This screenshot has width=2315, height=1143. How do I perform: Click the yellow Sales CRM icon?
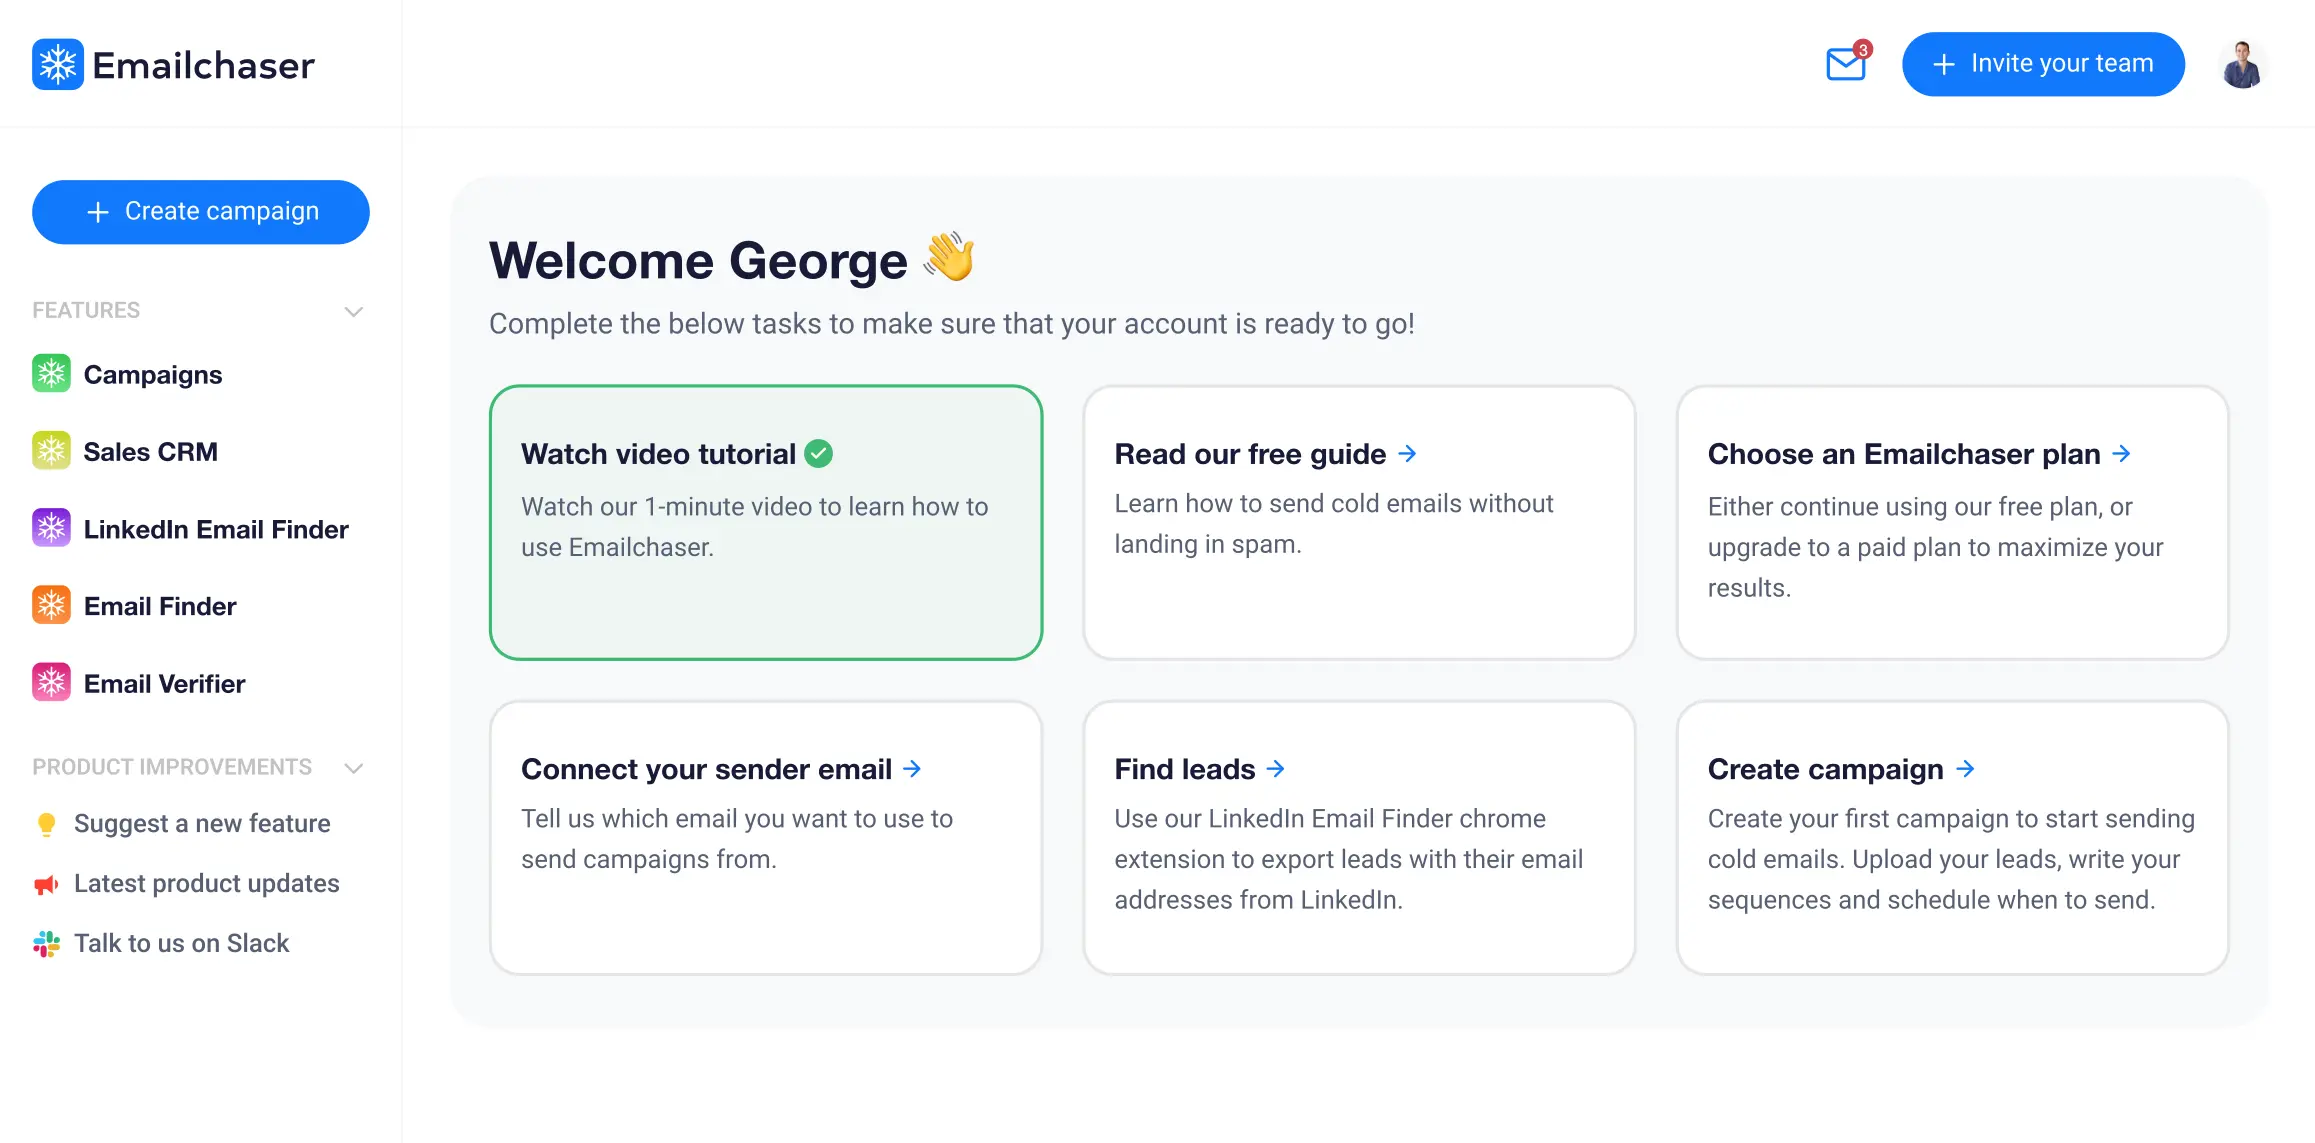coord(51,451)
